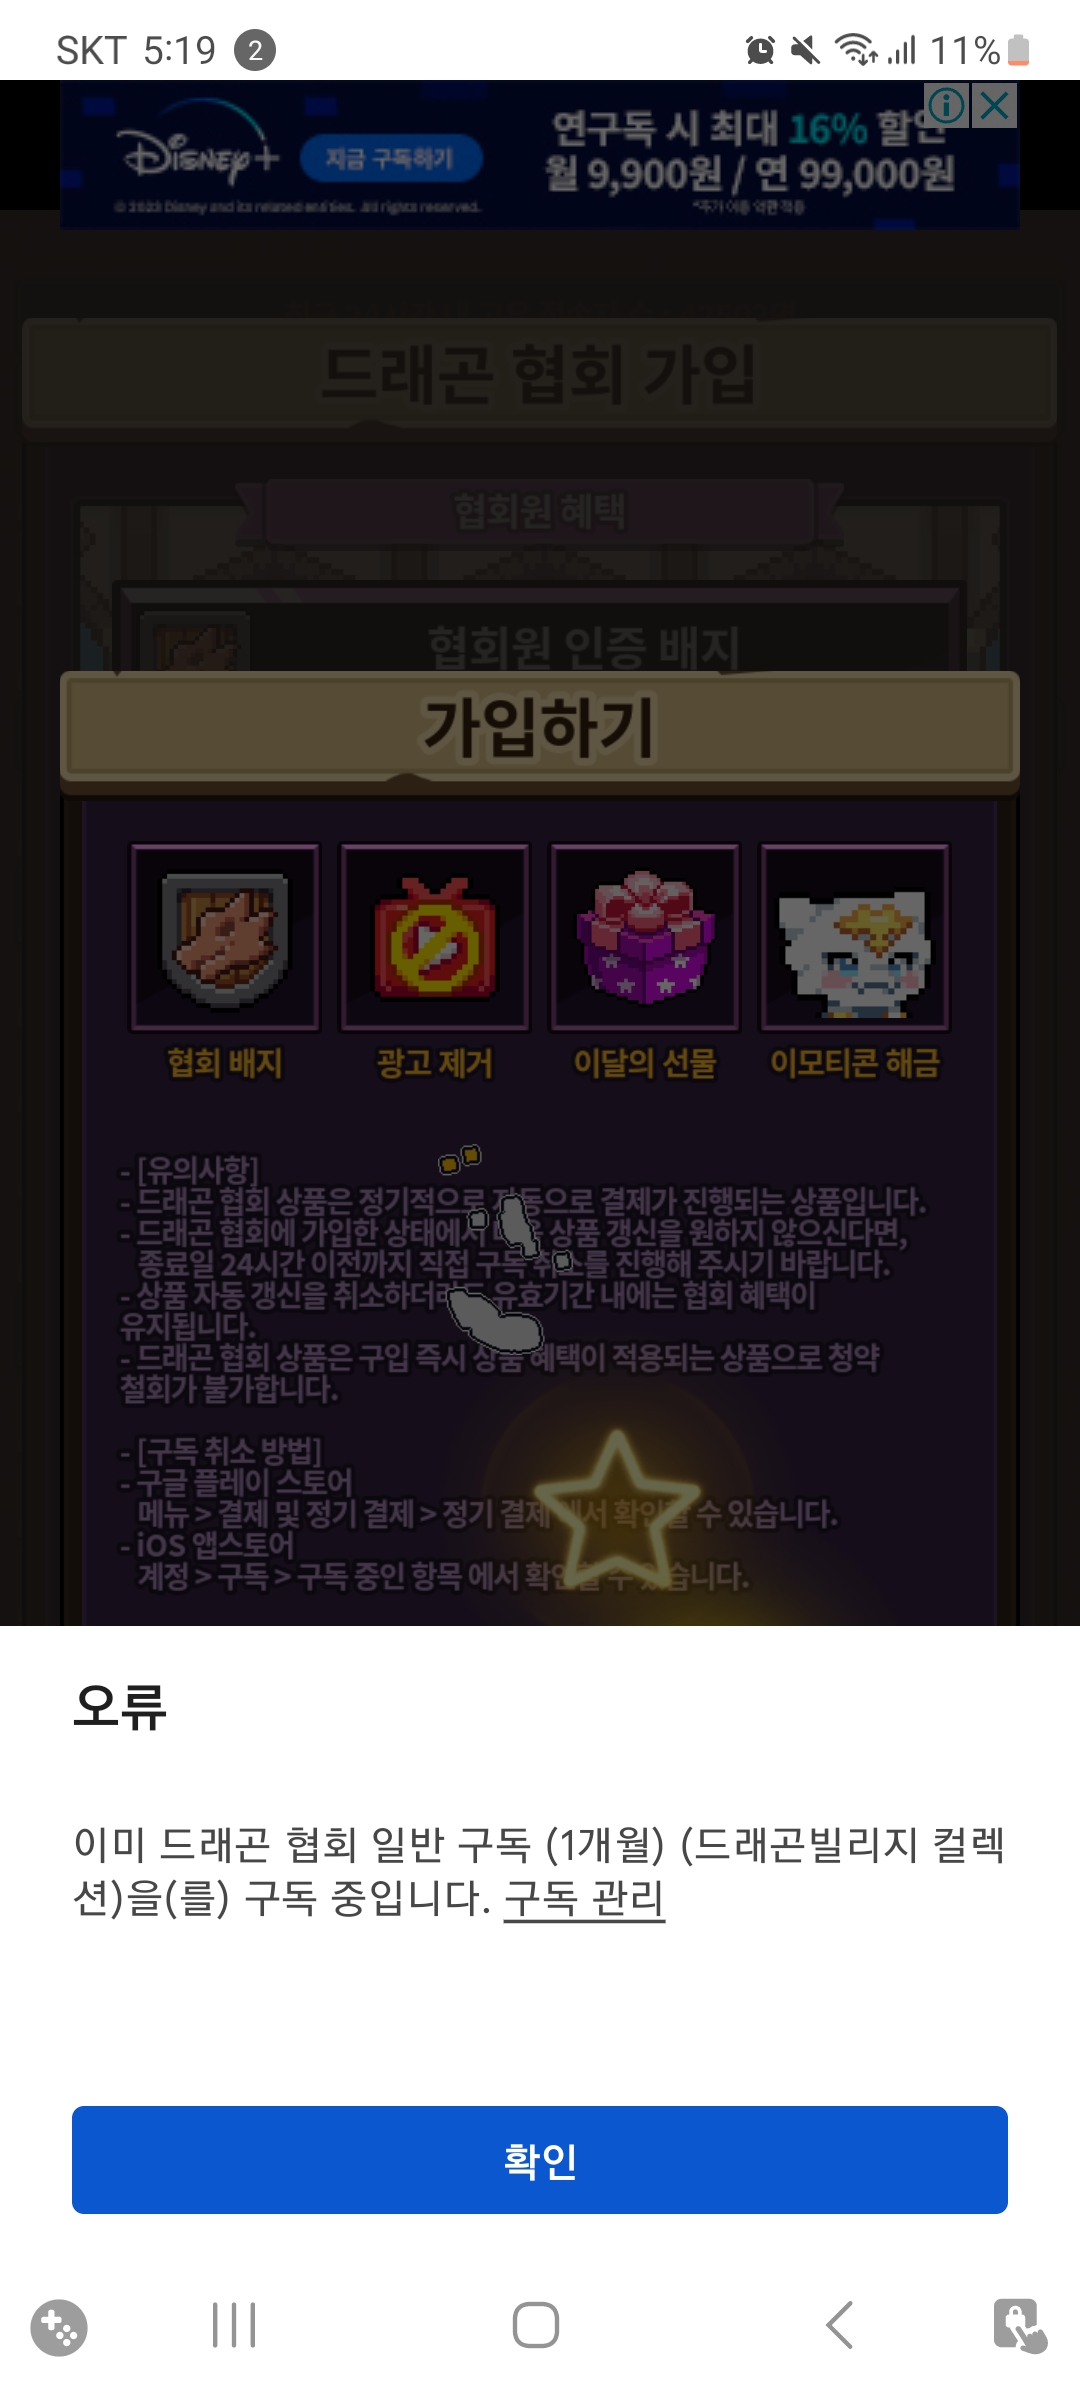
Task: Tap the 가입하기 join banner
Action: (540, 727)
